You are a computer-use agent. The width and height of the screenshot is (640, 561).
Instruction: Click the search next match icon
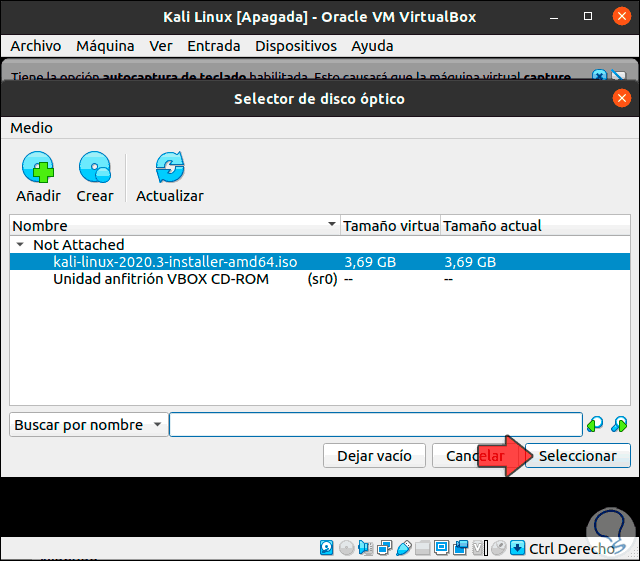619,424
